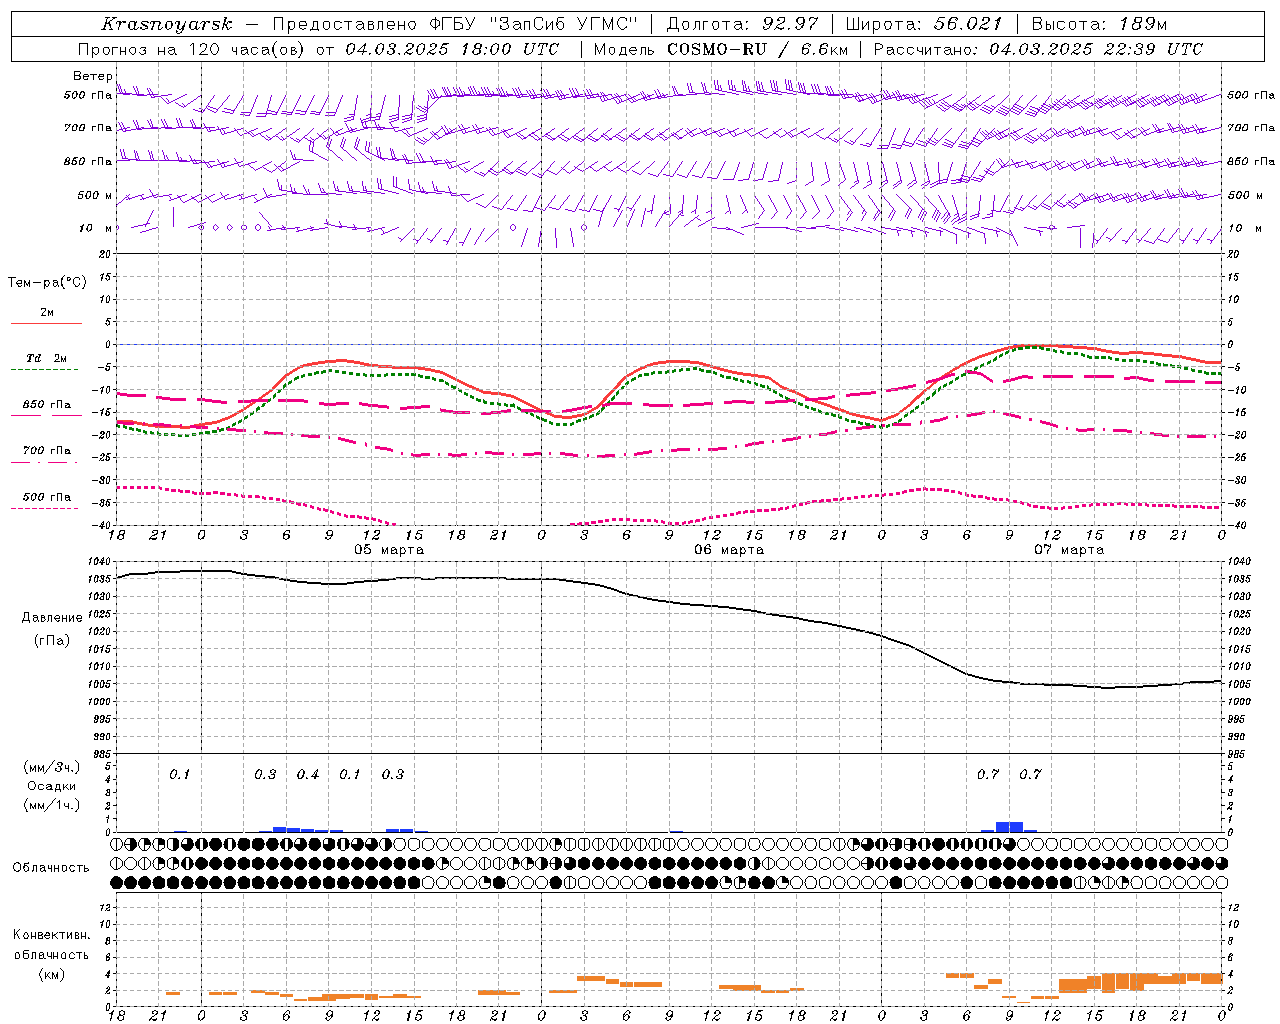Viewport: 1280px width, 1024px height.
Task: Click the '(мм/3ч.)' precipitation unit label
Action: 51,768
